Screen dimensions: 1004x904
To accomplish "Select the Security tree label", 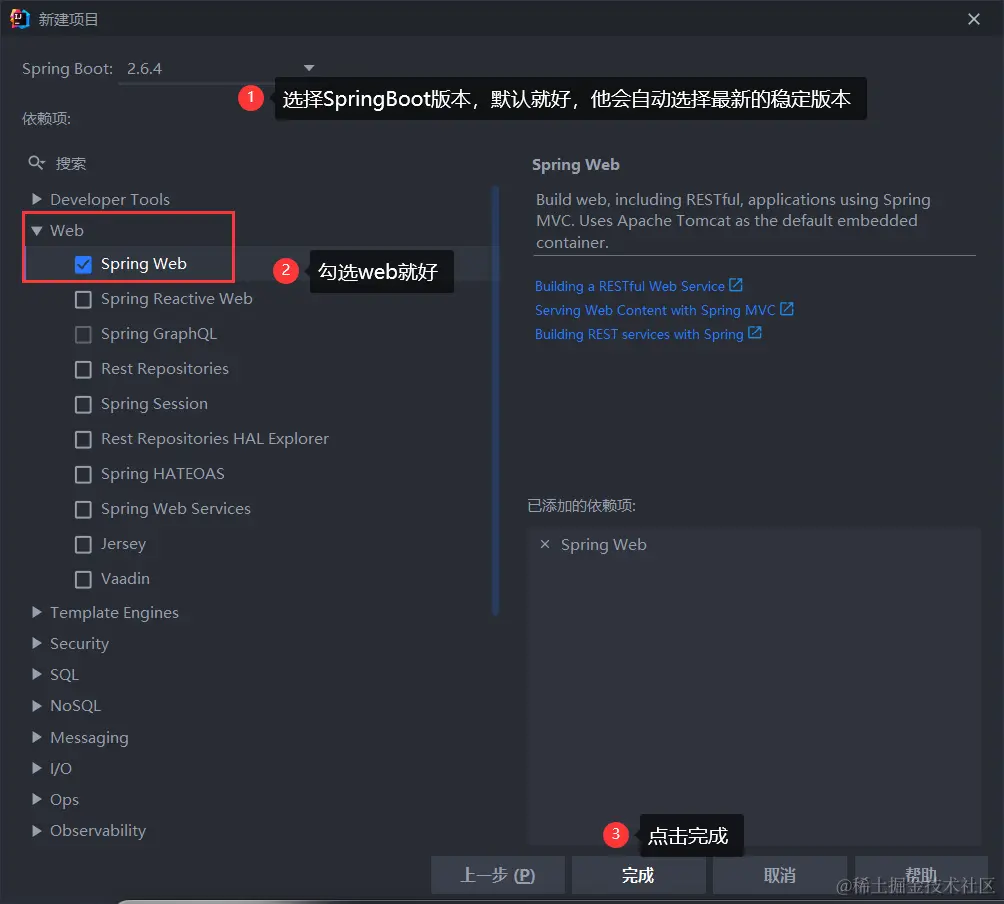I will tap(79, 643).
